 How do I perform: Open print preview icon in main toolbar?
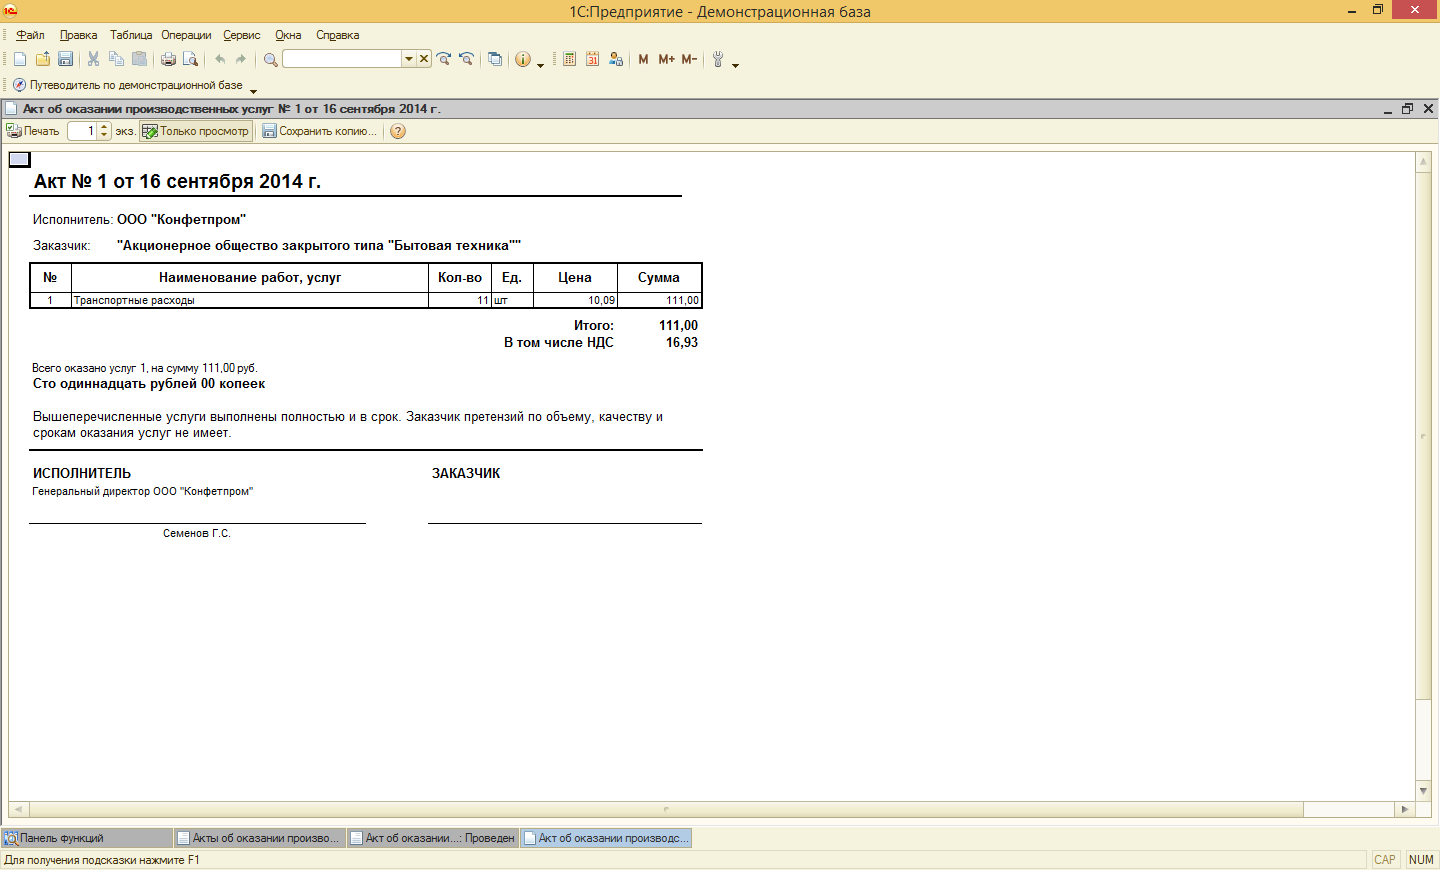190,59
